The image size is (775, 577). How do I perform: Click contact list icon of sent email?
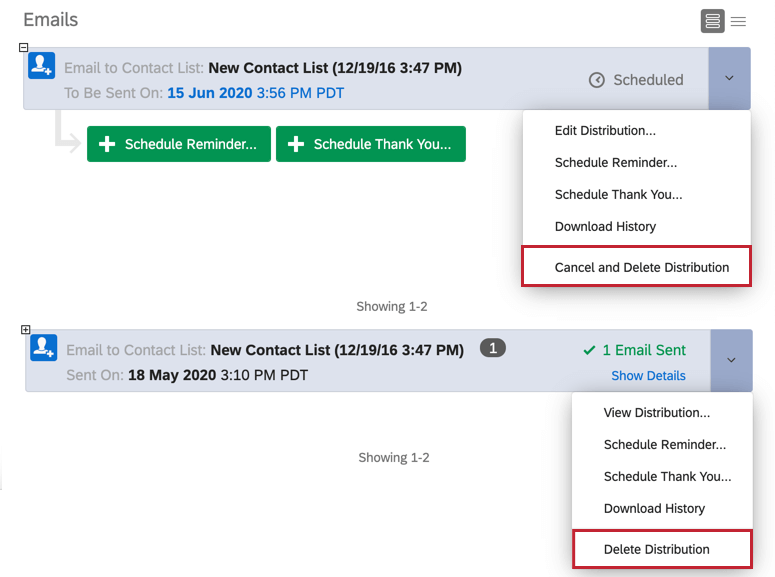[43, 348]
